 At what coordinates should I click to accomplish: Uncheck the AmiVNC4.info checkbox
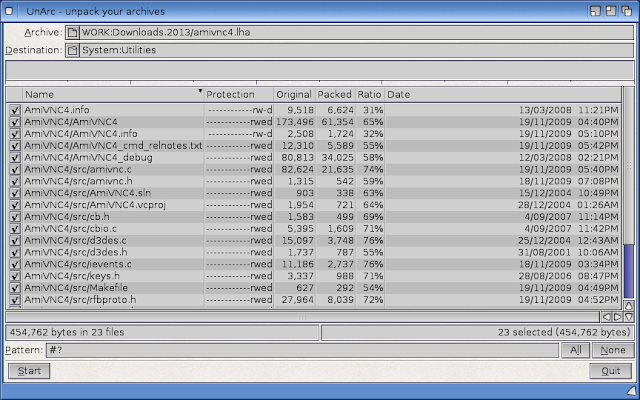(15, 109)
